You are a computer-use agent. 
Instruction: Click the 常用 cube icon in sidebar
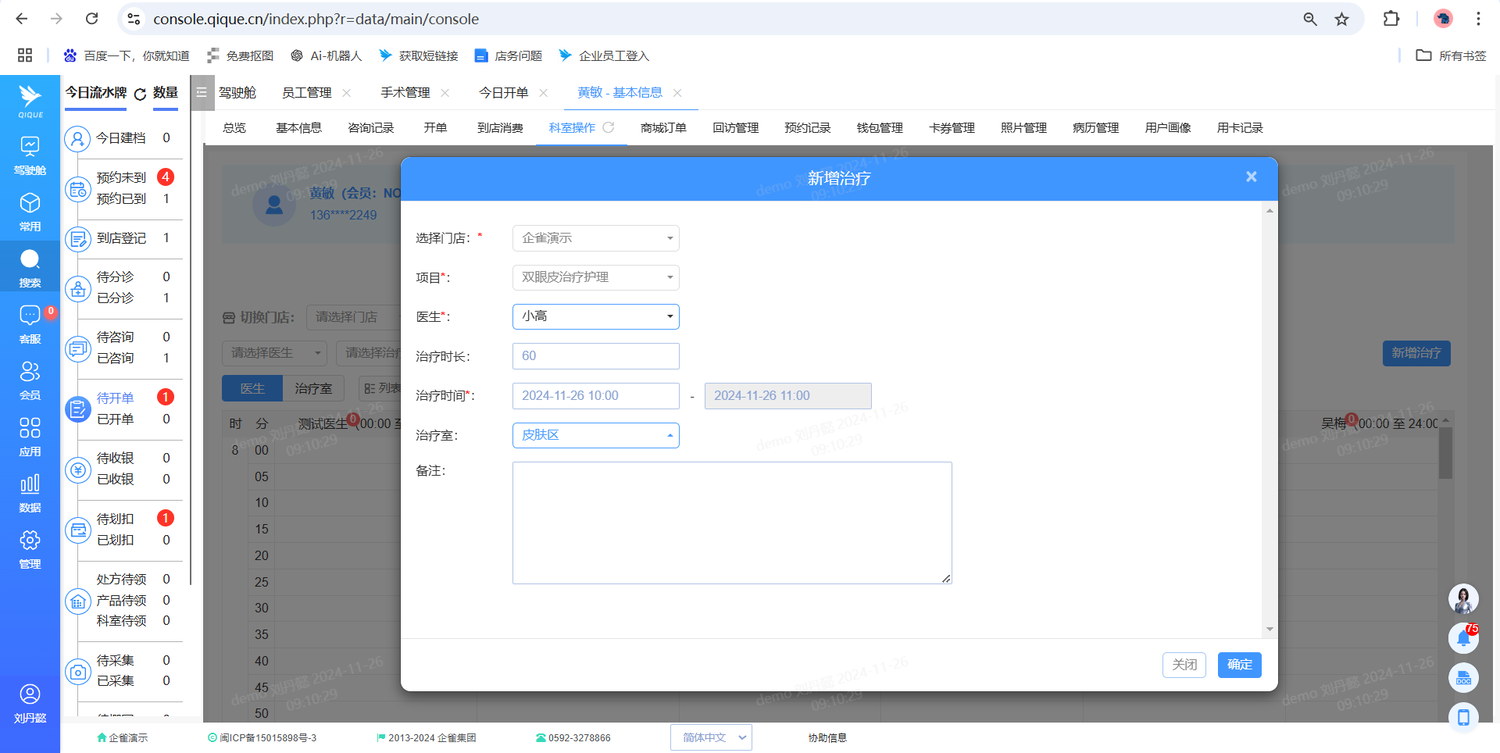[x=30, y=204]
